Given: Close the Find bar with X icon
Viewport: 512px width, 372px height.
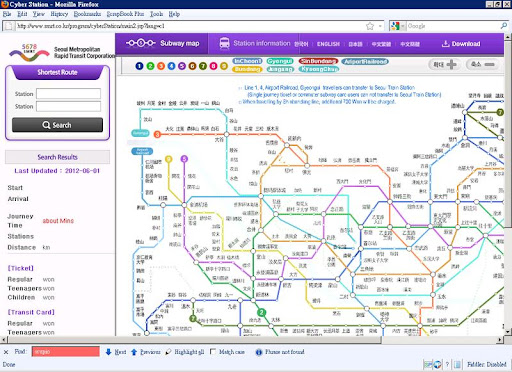Looking at the screenshot, I should (6, 352).
